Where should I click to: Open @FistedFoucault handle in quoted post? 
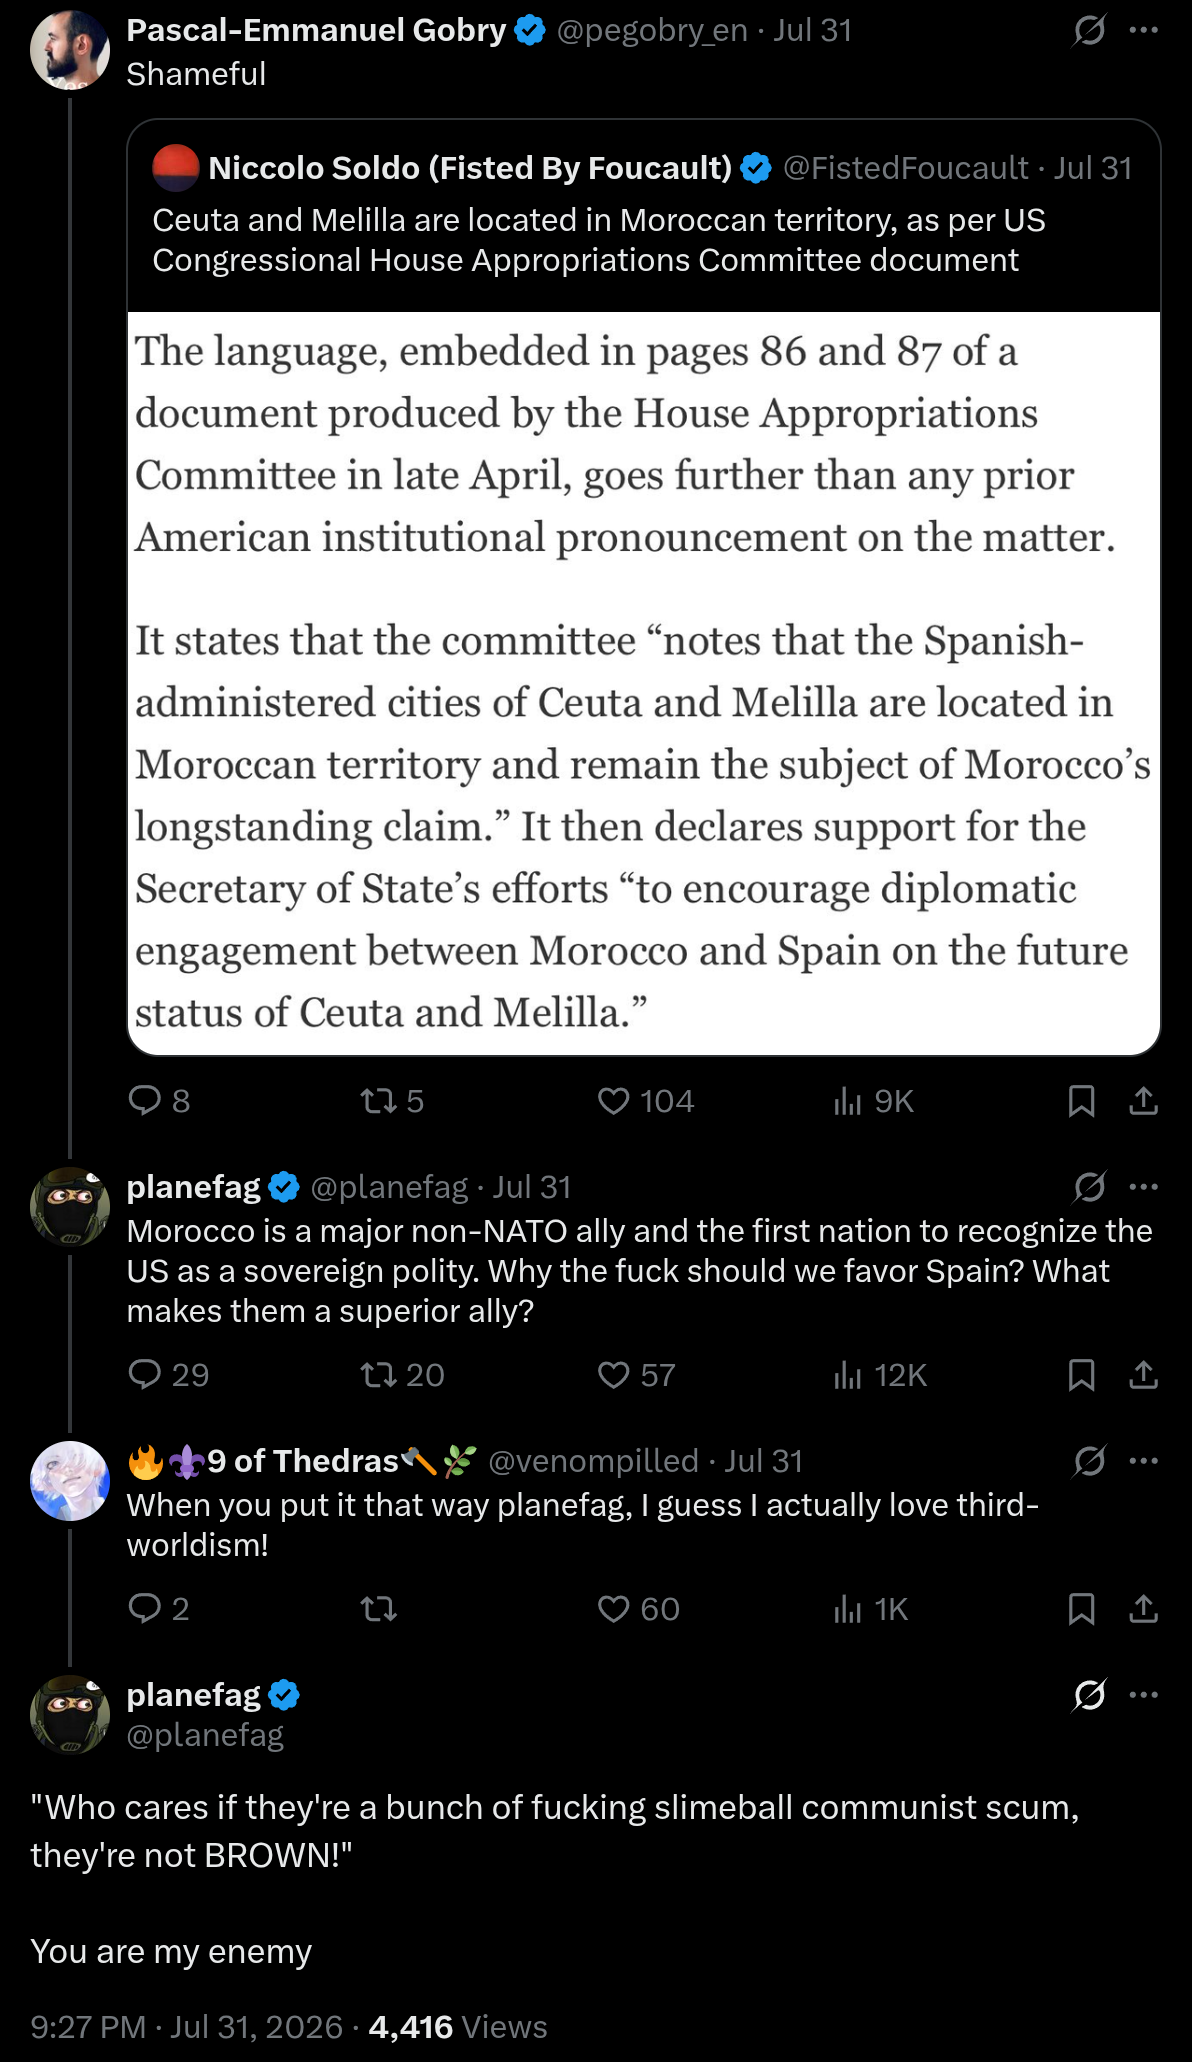coord(906,168)
